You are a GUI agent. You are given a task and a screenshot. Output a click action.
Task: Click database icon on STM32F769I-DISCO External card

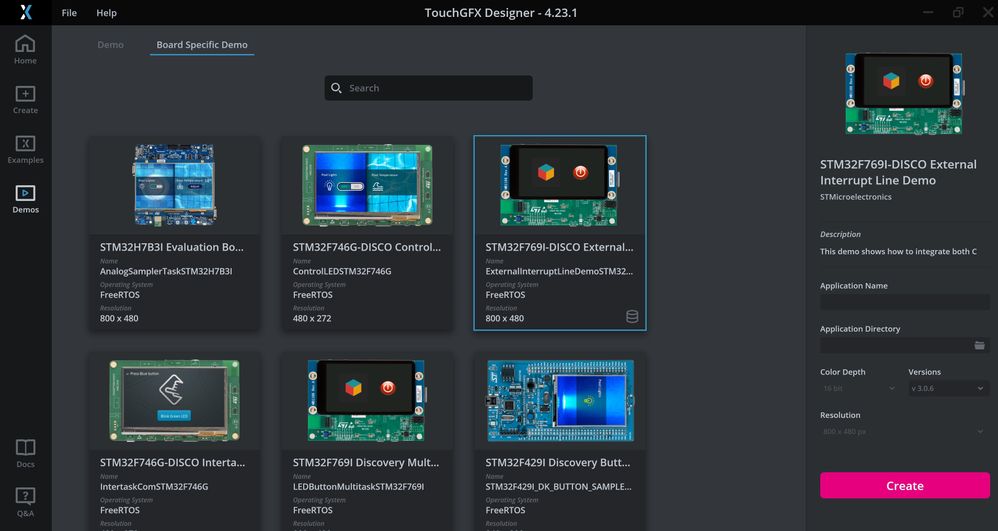click(x=631, y=316)
